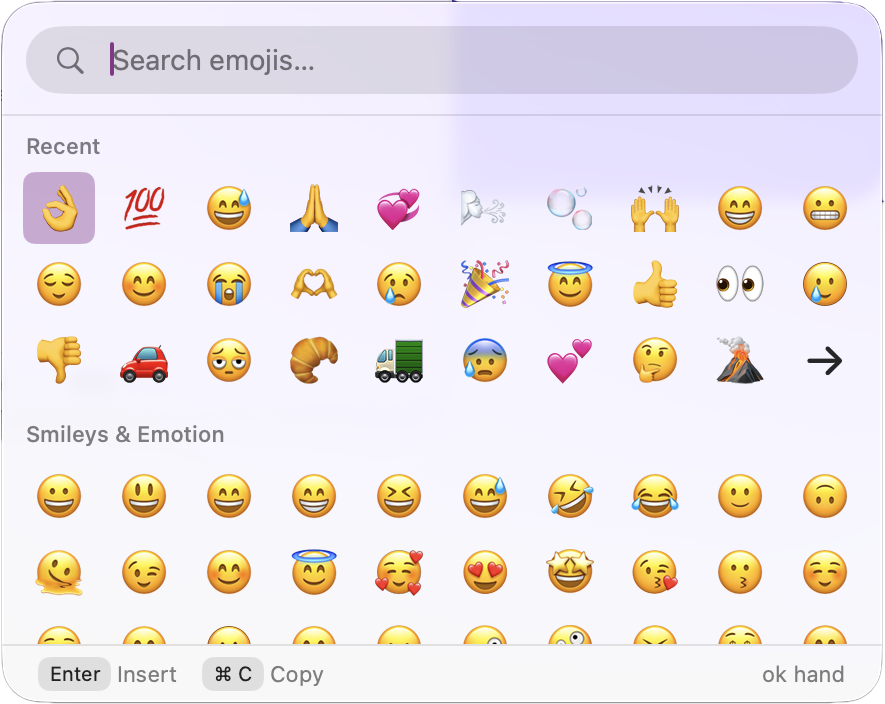Pick the folded hands emoji
The height and width of the screenshot is (704, 885).
[x=313, y=208]
